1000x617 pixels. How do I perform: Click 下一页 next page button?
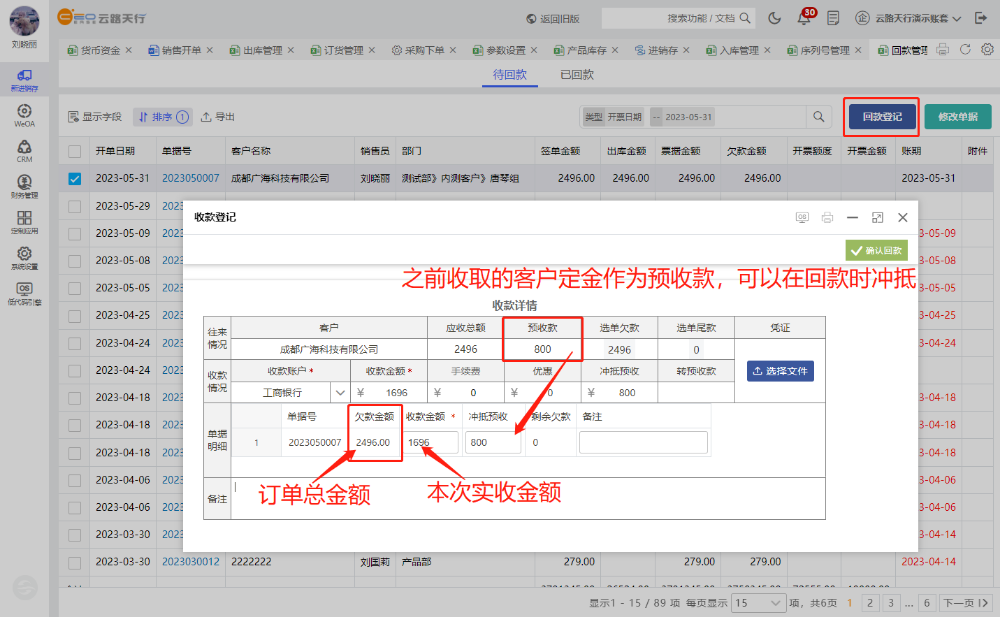pos(966,602)
